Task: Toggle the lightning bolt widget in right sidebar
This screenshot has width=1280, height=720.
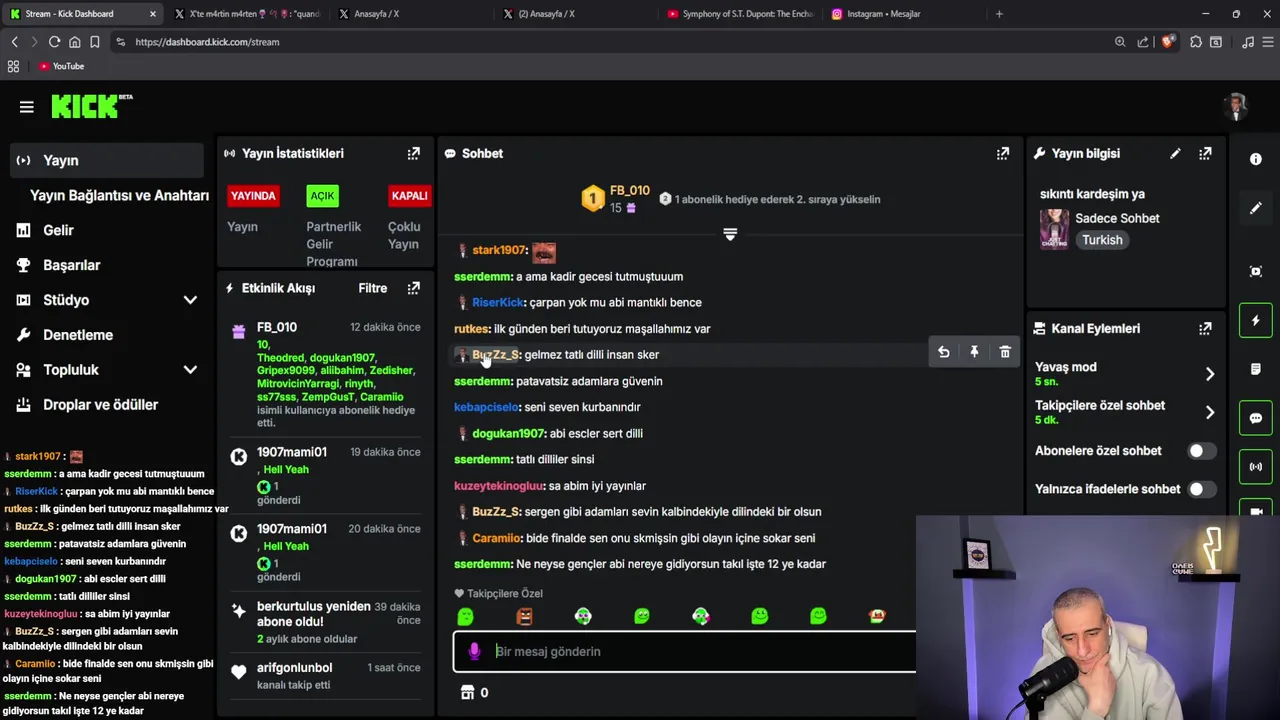Action: (1256, 320)
